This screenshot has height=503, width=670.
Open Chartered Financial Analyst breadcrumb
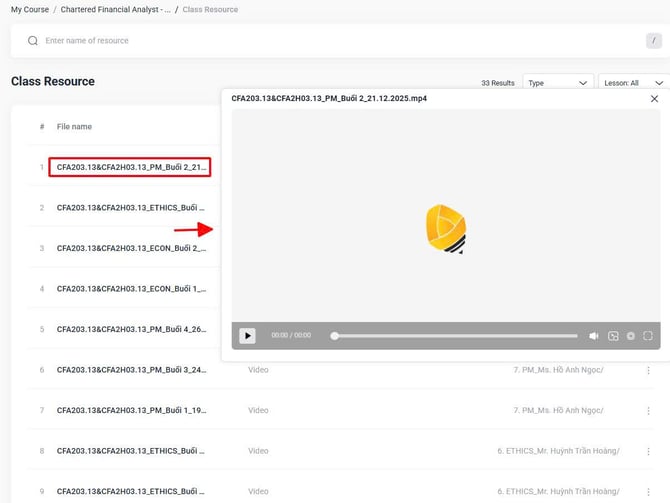115,10
